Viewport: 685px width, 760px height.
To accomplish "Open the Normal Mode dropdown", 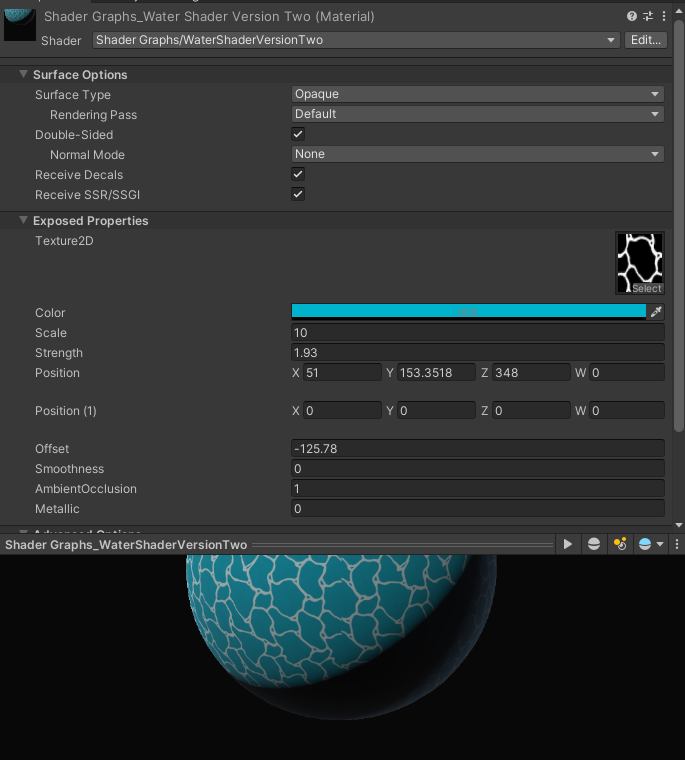I will click(478, 154).
